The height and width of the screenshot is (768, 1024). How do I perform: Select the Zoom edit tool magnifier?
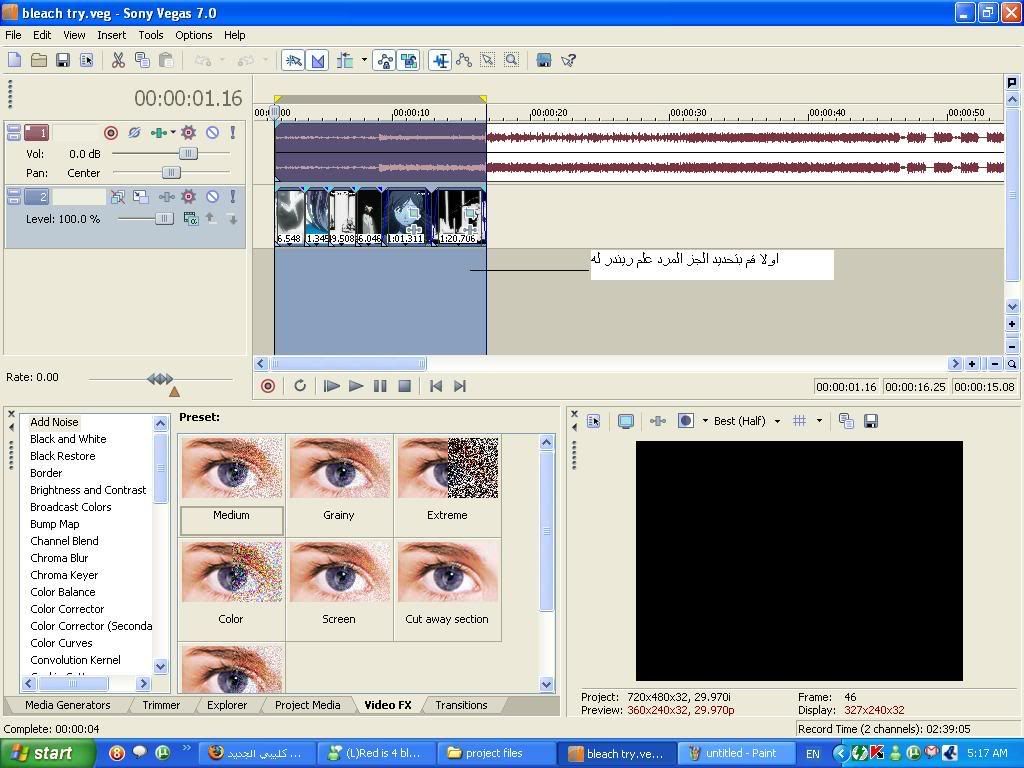click(x=511, y=61)
